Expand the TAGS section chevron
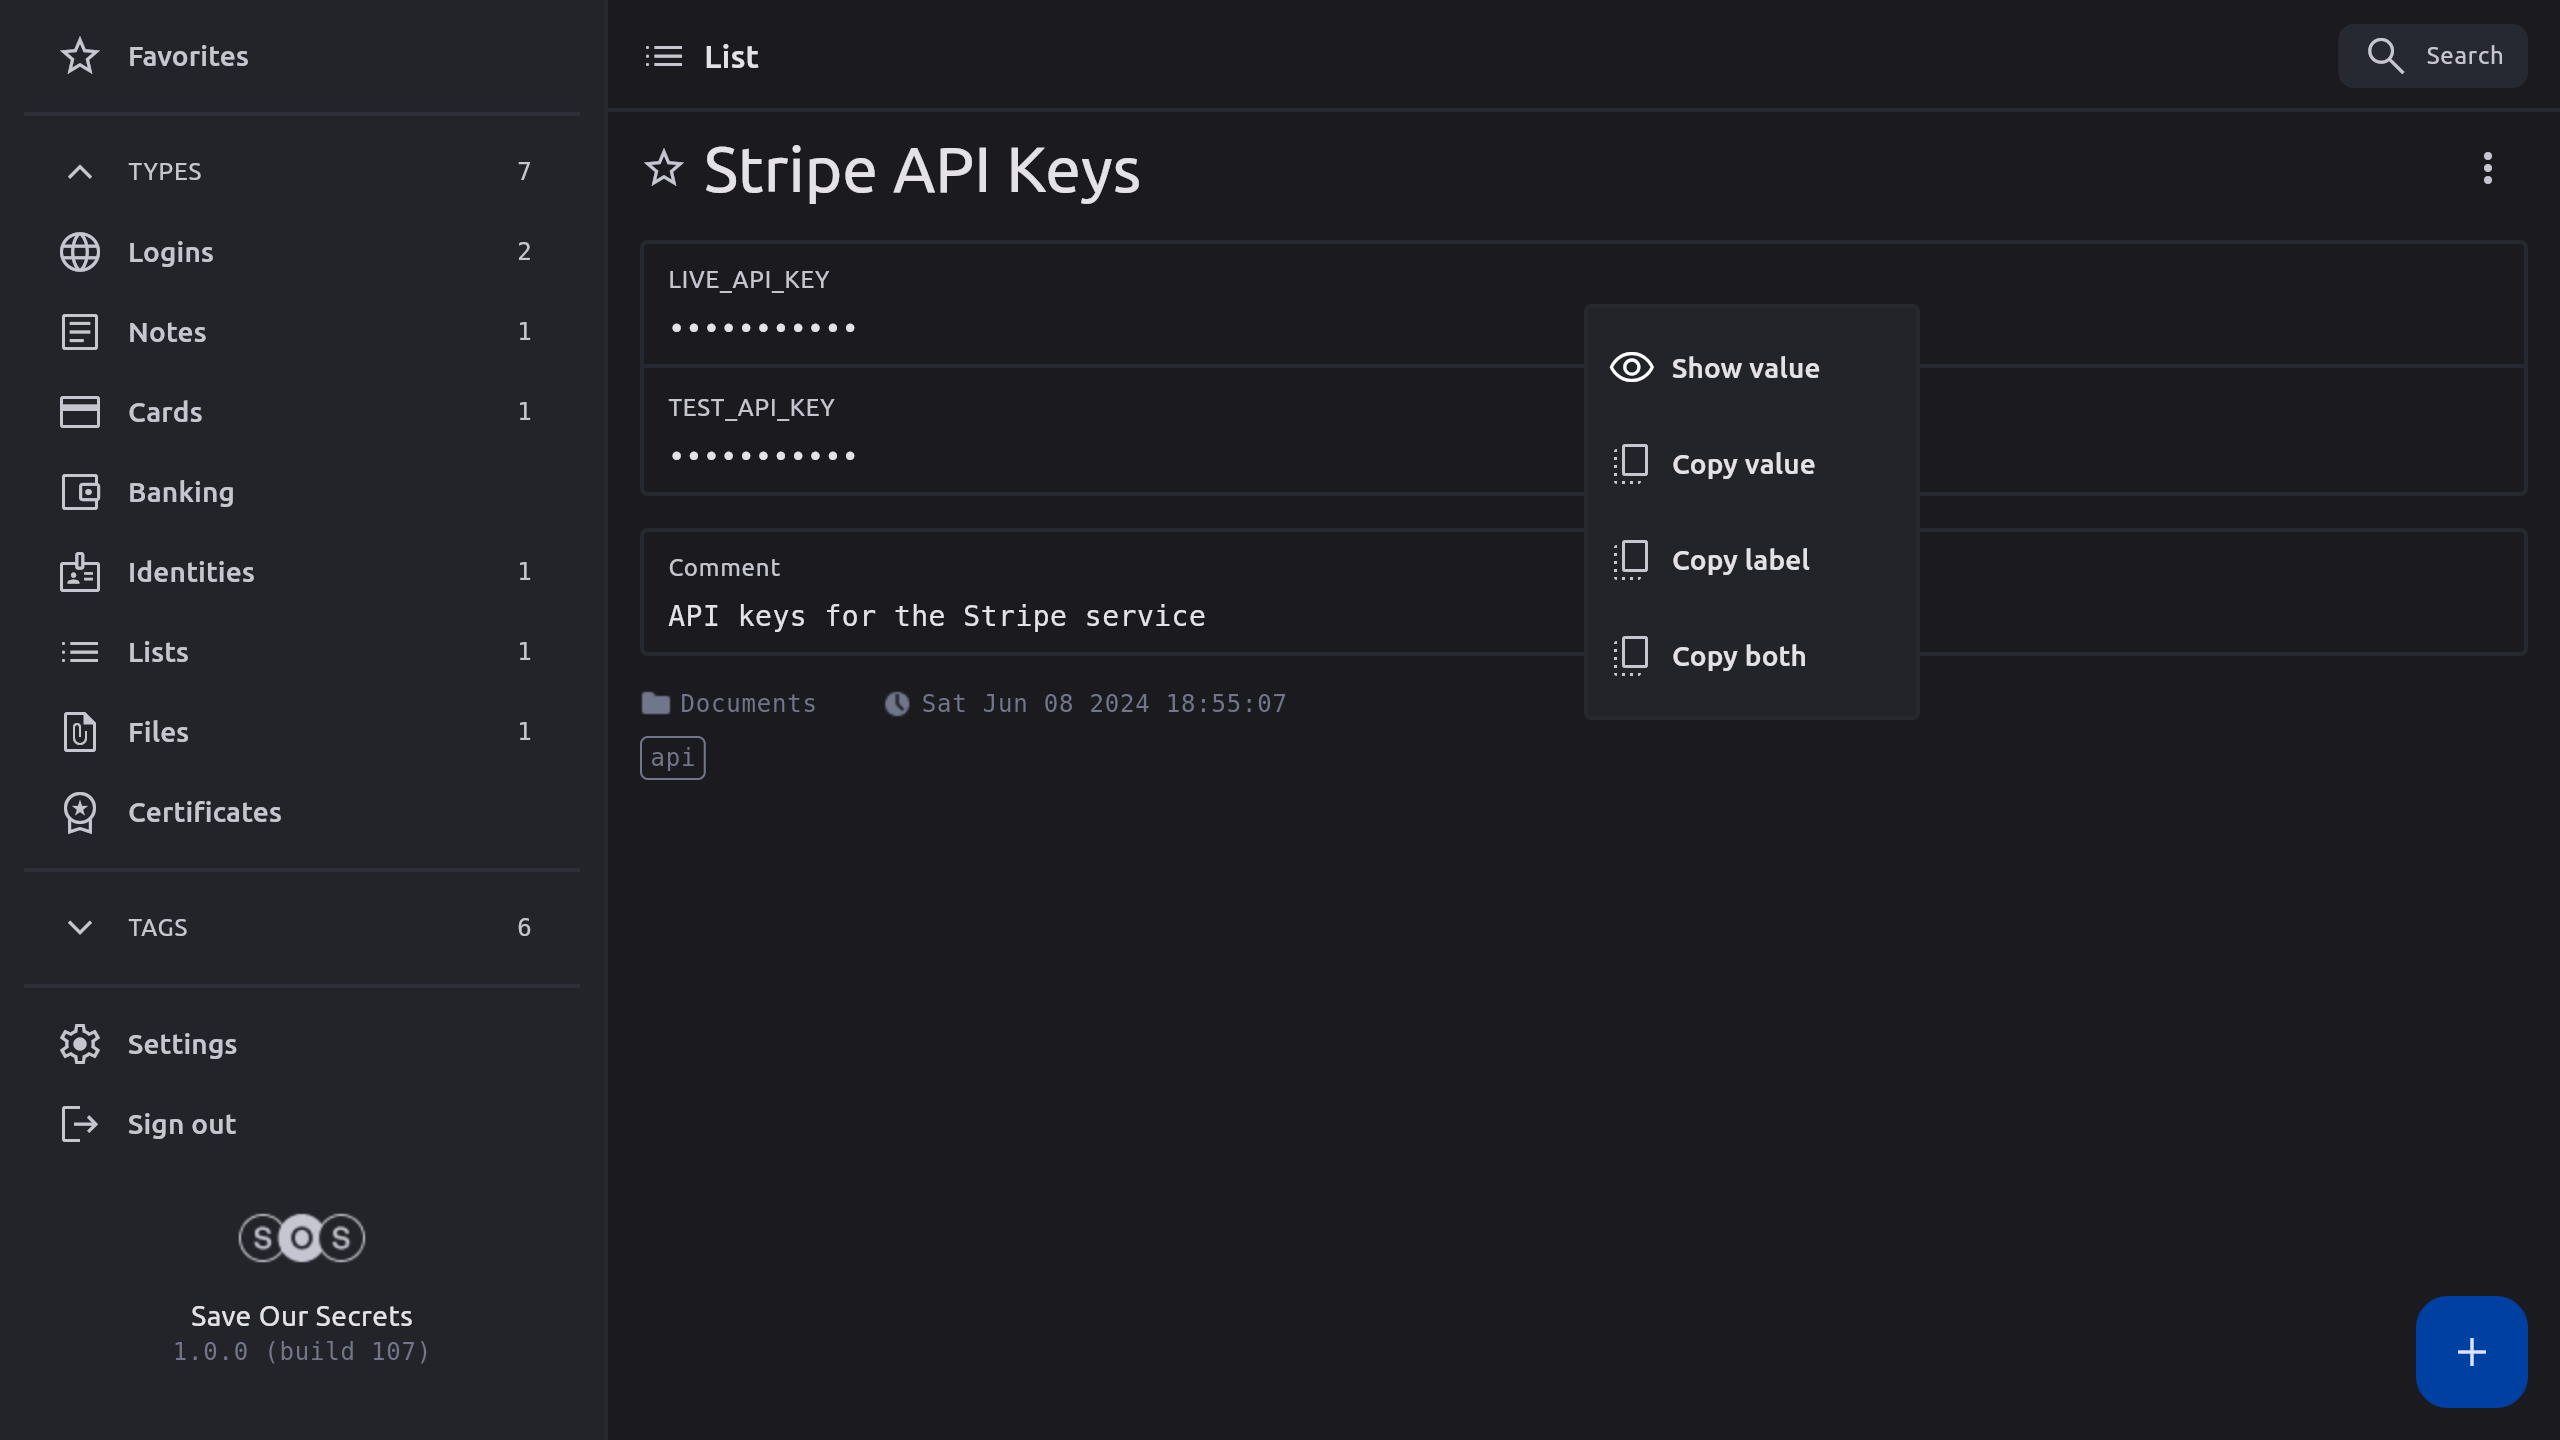Viewport: 2560px width, 1440px height. pos(80,927)
